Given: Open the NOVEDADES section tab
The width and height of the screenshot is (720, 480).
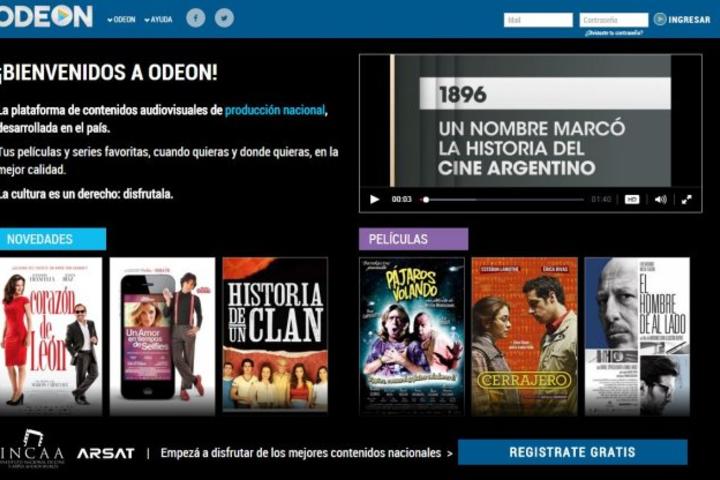Looking at the screenshot, I should 53,239.
